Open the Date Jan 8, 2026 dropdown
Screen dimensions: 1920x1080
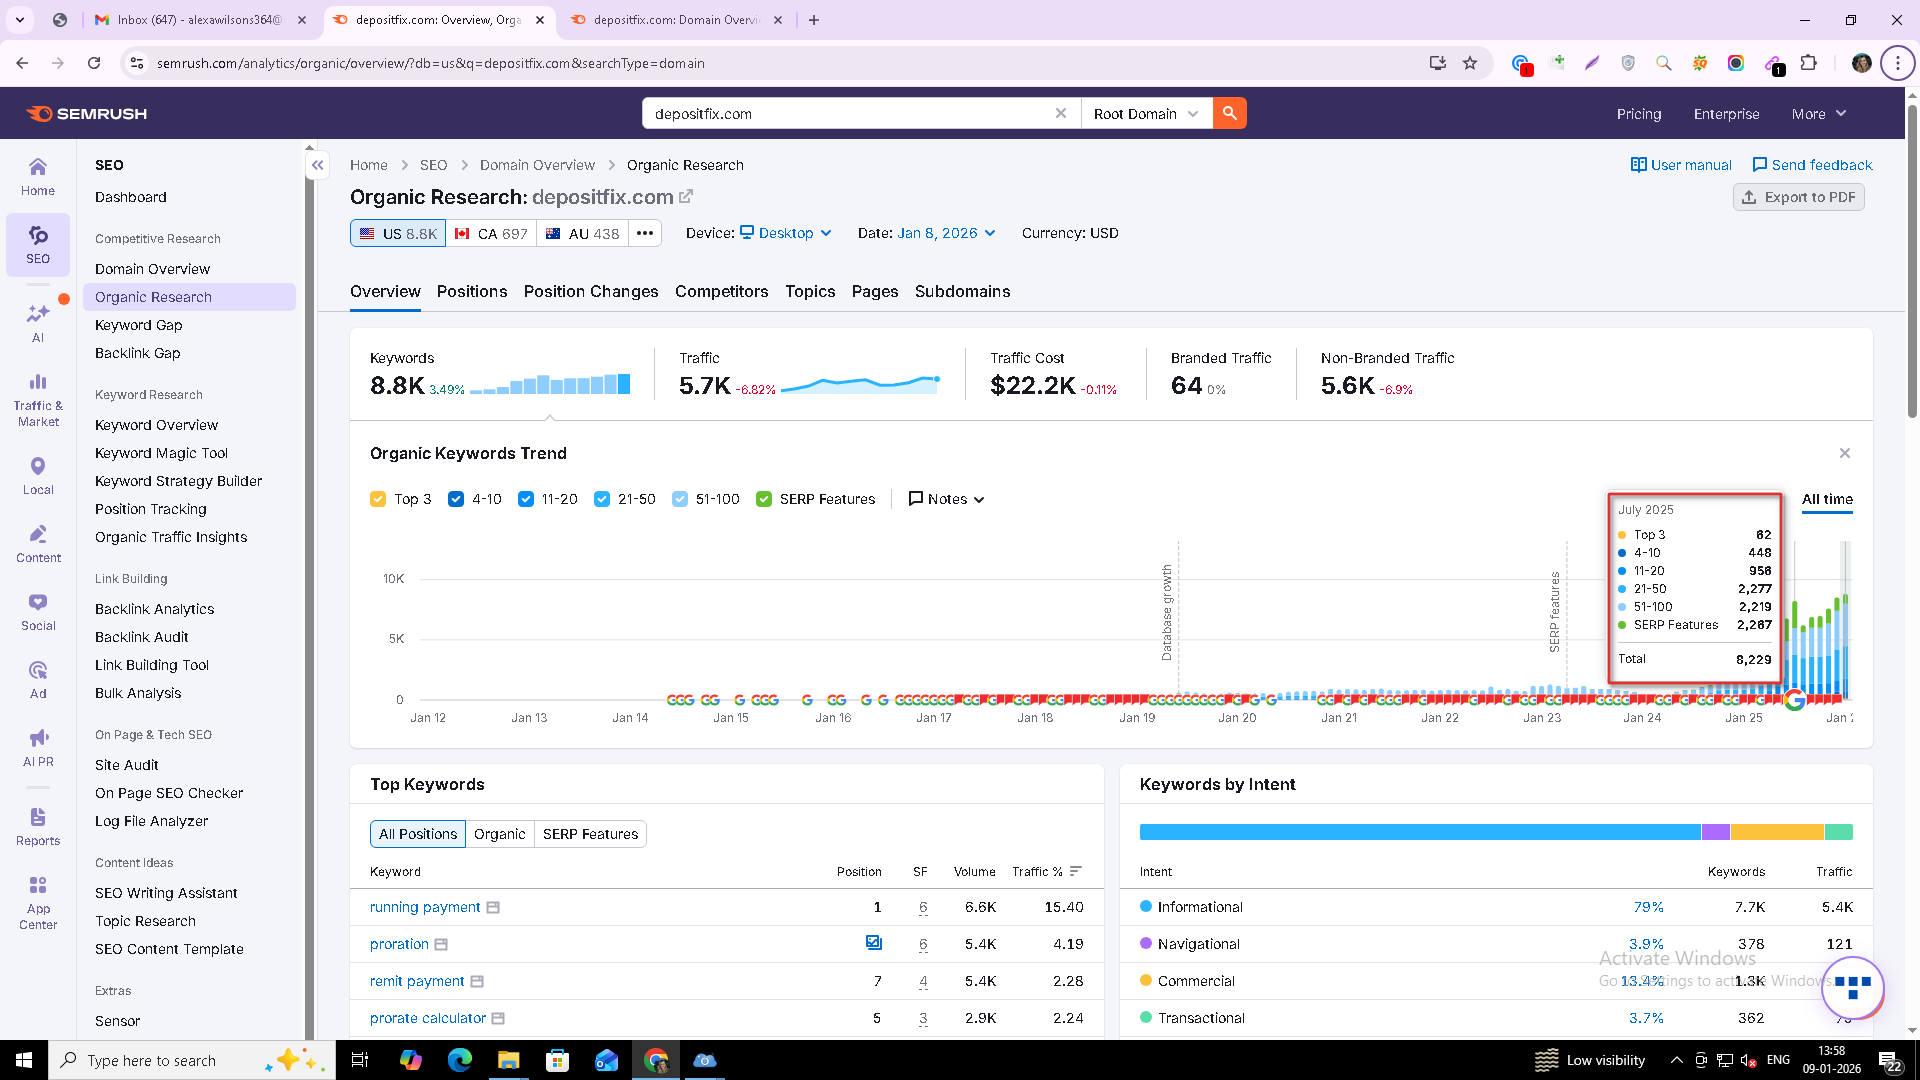point(946,233)
